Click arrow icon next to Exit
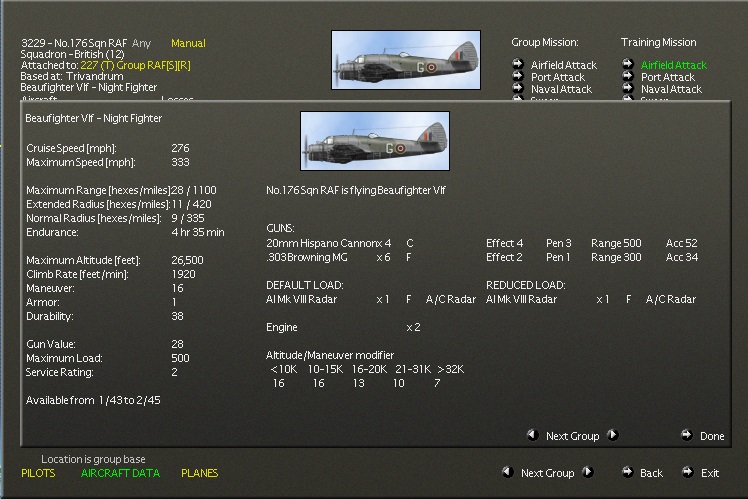This screenshot has width=748, height=499. click(687, 472)
